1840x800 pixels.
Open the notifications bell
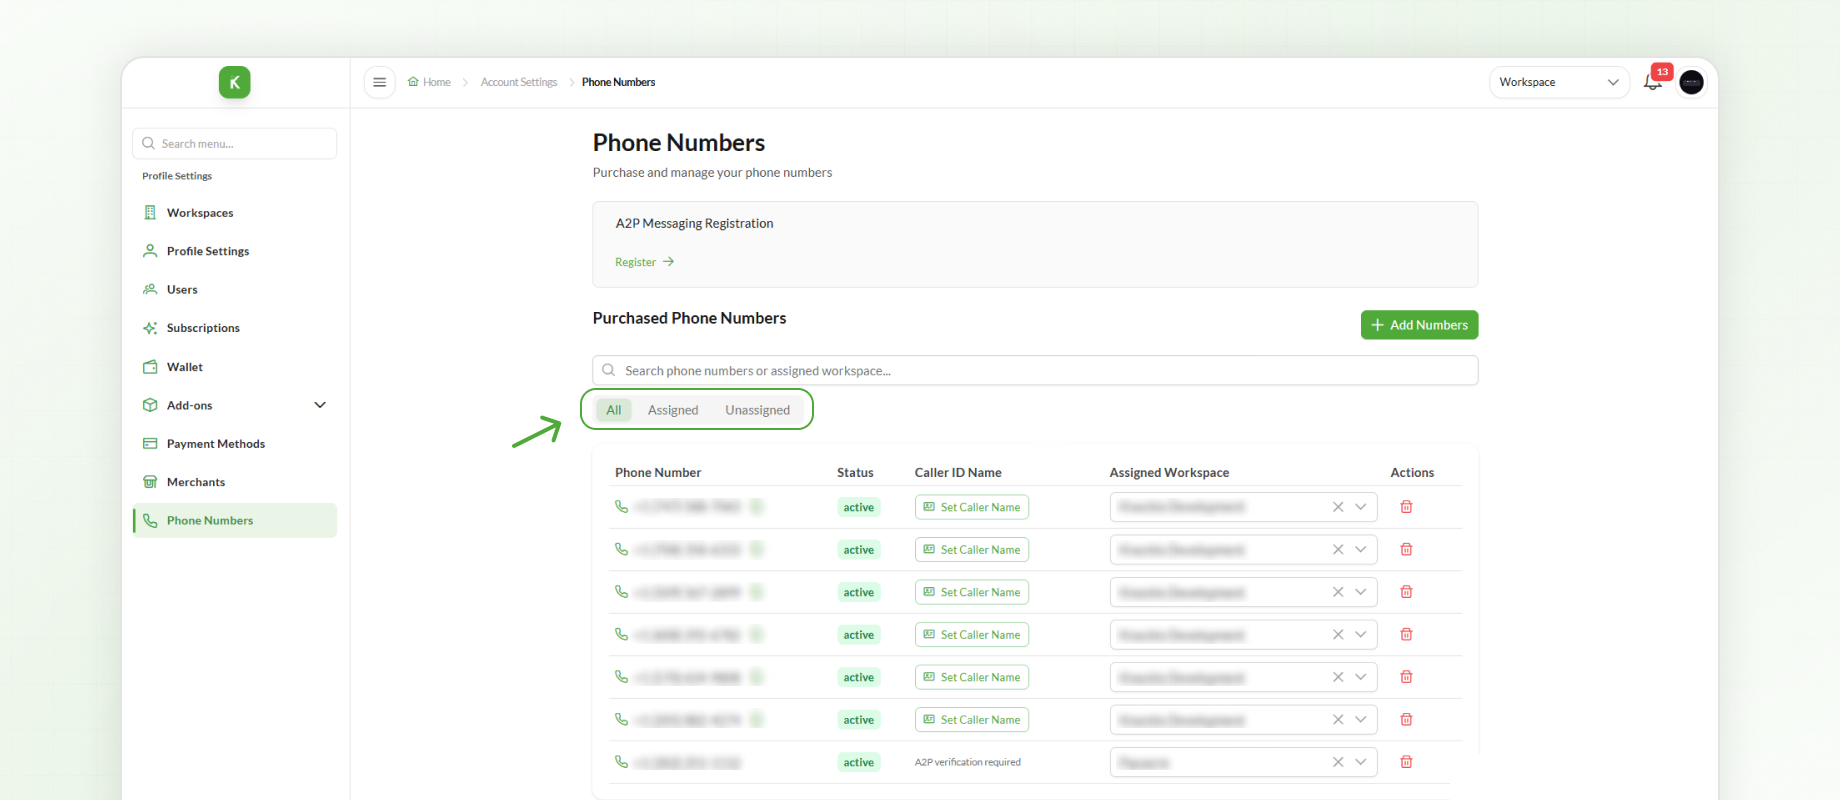click(x=1653, y=82)
